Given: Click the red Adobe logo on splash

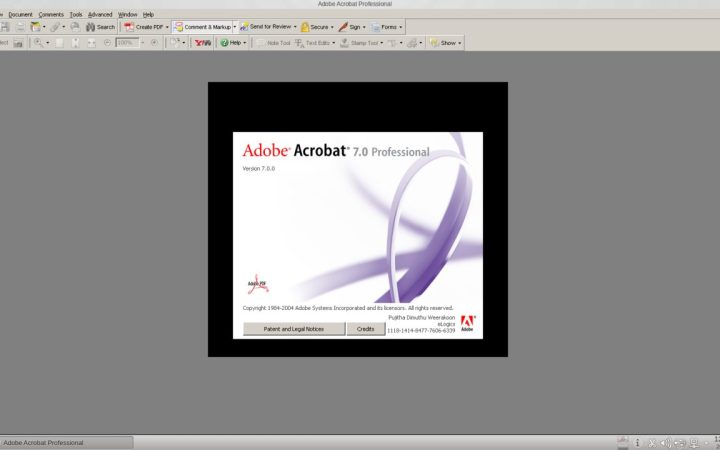Looking at the screenshot, I should point(468,323).
